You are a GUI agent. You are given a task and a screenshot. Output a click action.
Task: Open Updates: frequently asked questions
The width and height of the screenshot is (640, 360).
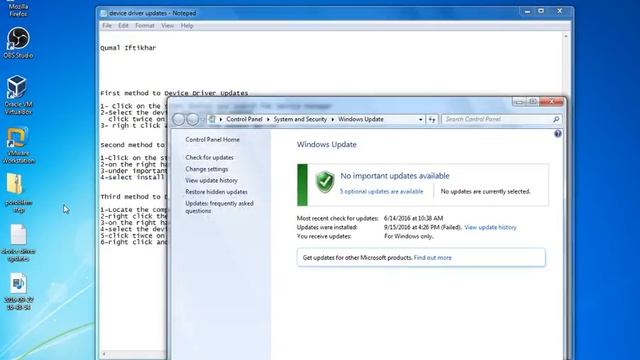coord(219,207)
